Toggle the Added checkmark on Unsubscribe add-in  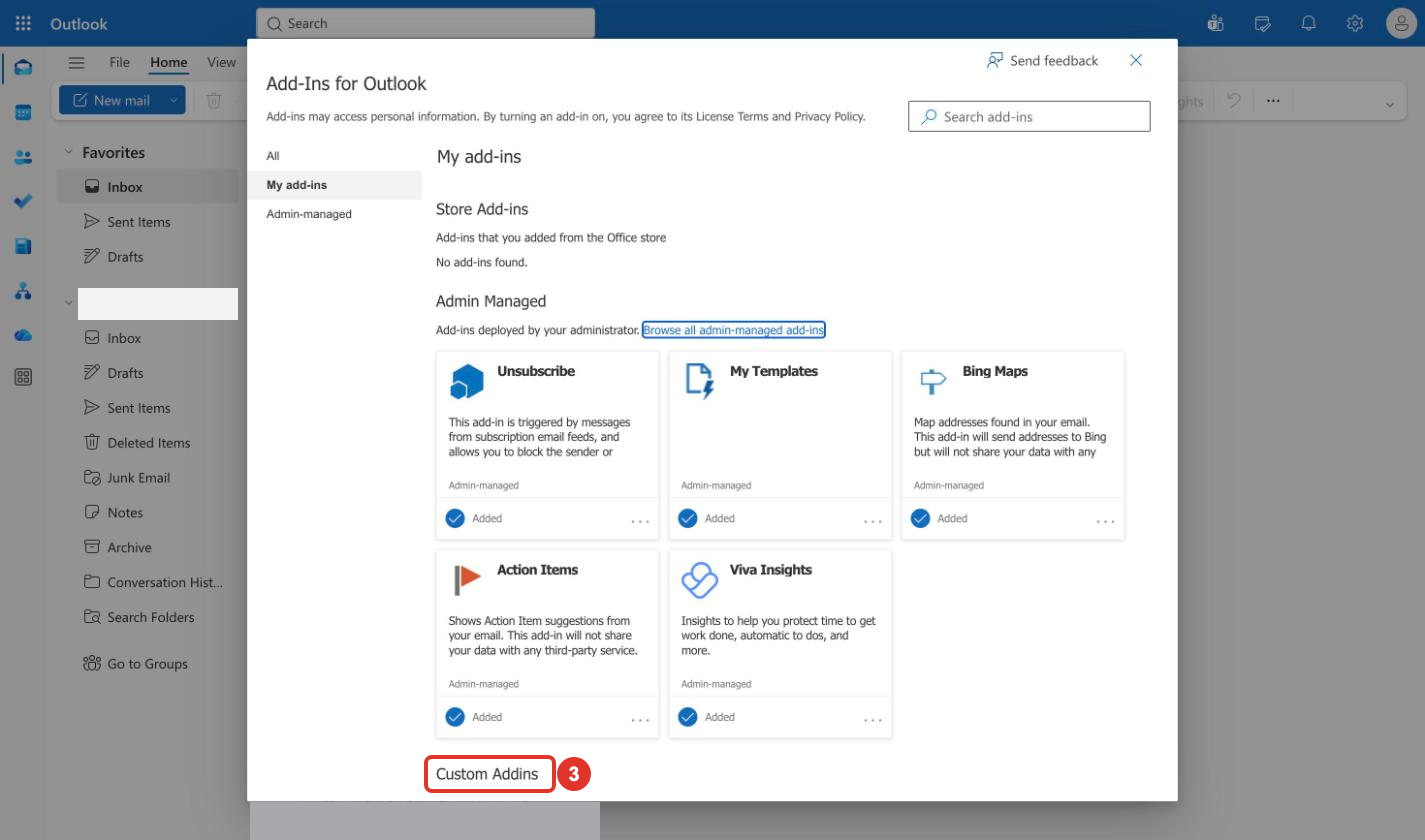(x=455, y=518)
